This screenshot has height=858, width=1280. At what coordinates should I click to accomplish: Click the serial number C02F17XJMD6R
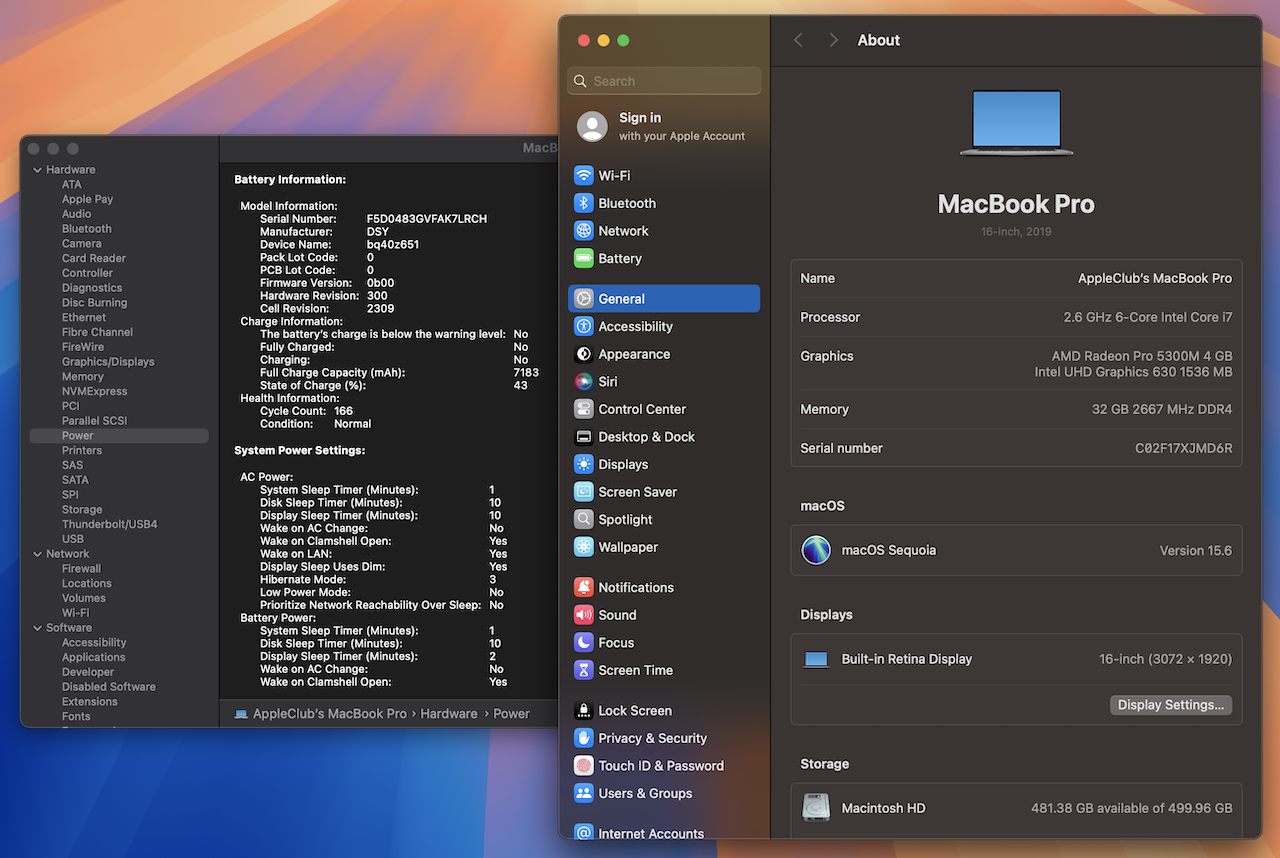(x=1184, y=448)
